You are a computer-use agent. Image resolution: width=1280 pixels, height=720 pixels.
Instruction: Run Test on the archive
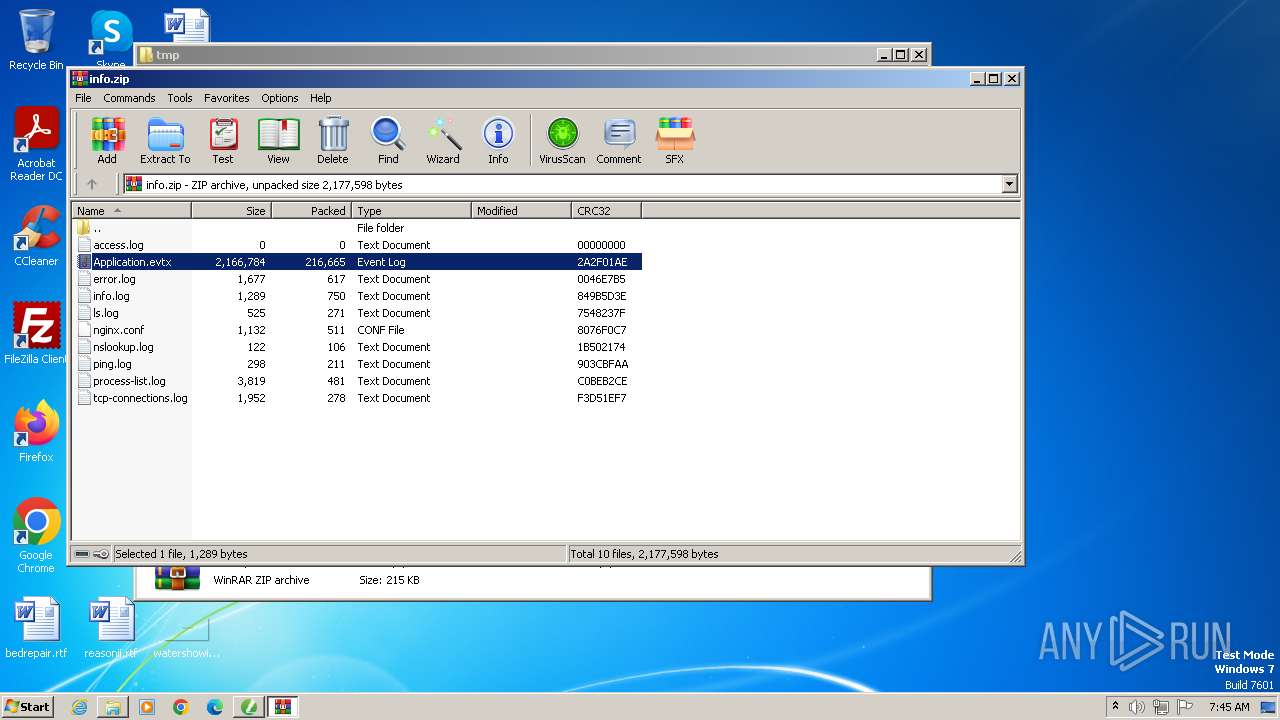223,140
